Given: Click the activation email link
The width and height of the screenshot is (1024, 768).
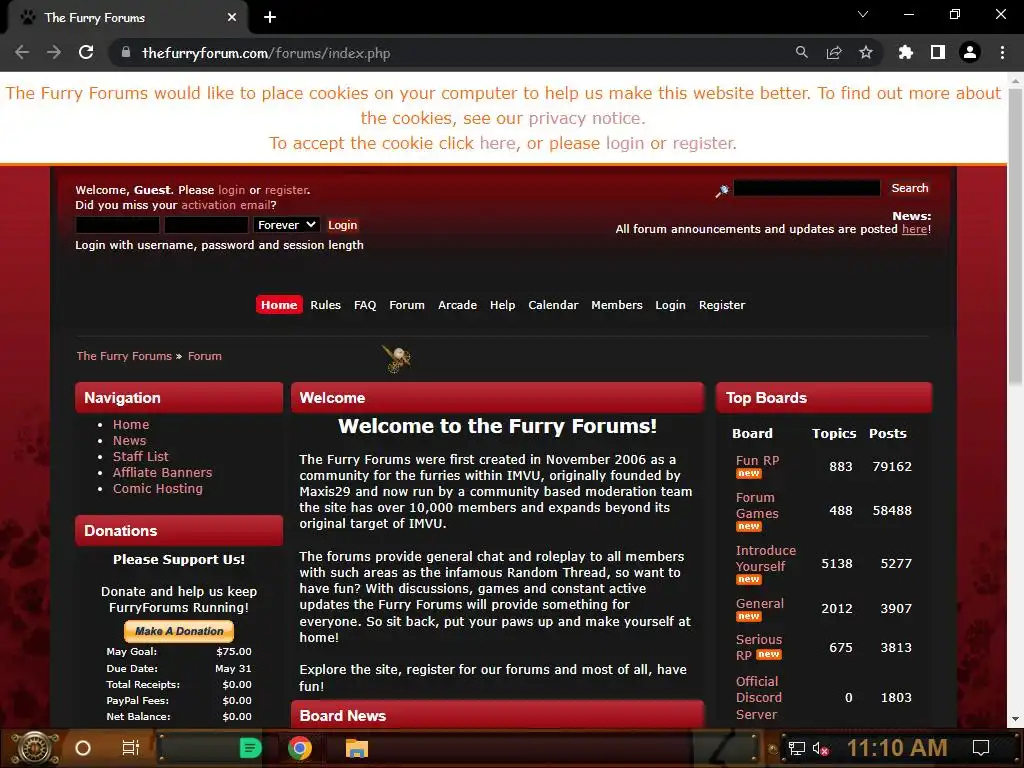Looking at the screenshot, I should 225,205.
